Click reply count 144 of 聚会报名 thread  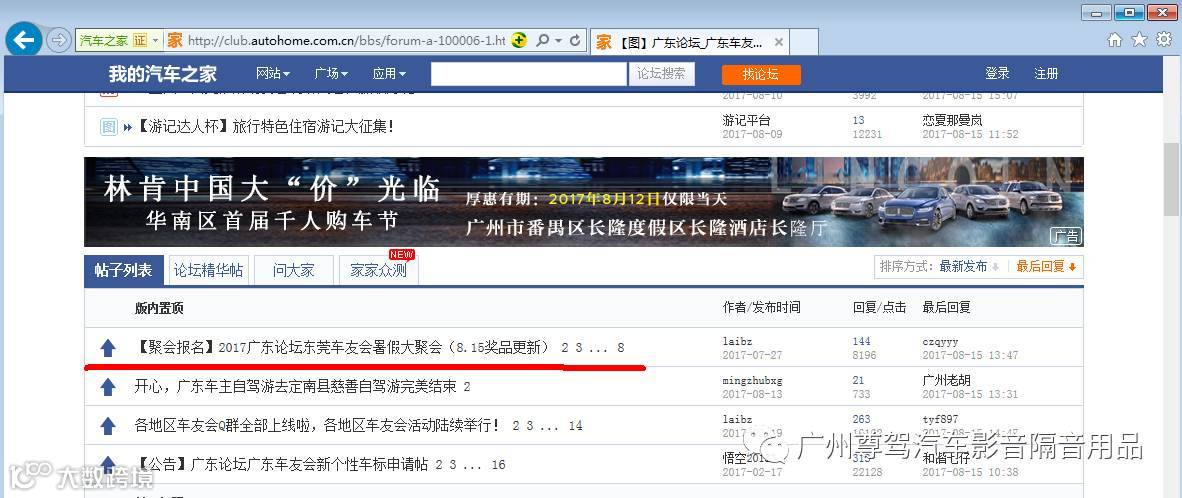click(862, 342)
